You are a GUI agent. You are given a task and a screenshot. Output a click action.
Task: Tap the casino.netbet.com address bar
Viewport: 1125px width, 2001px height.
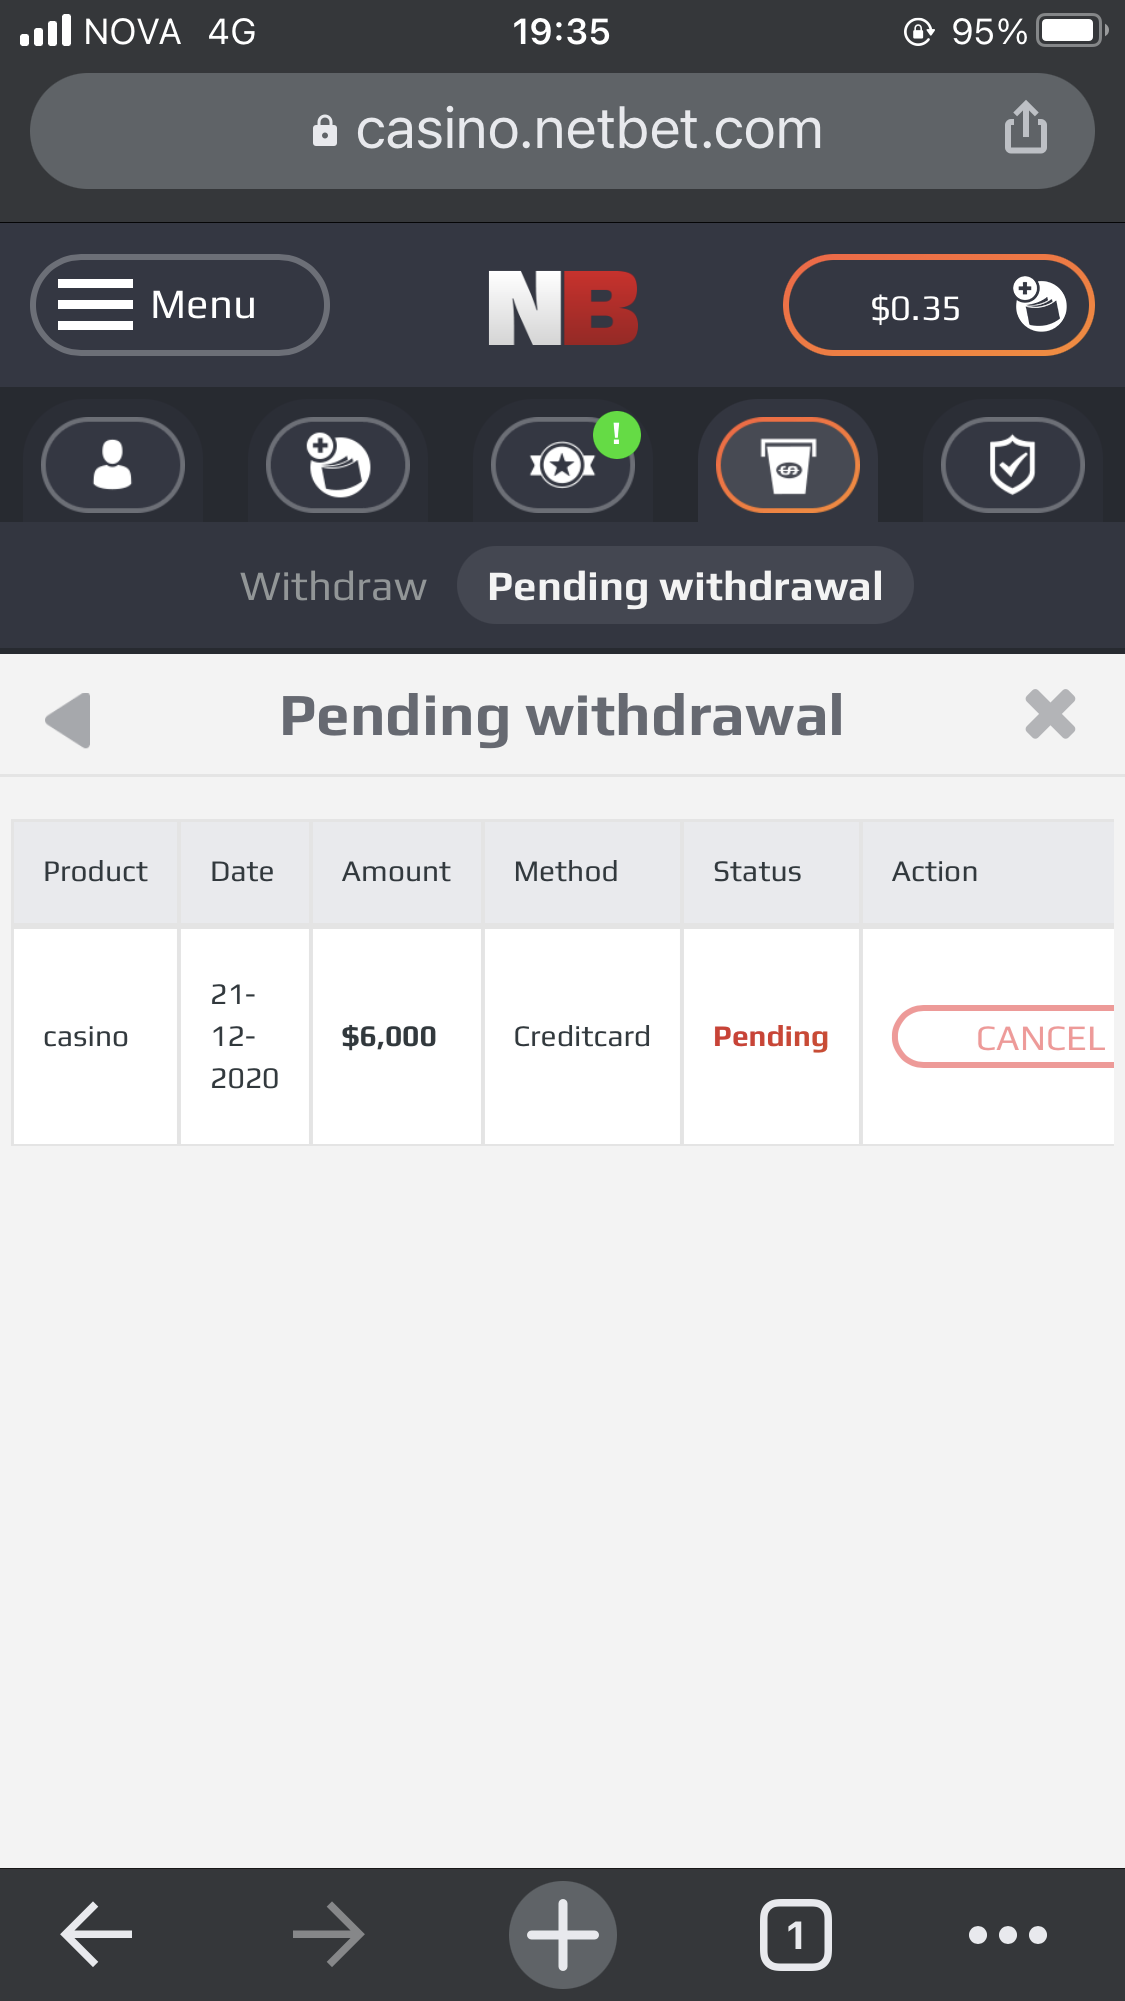coord(563,130)
